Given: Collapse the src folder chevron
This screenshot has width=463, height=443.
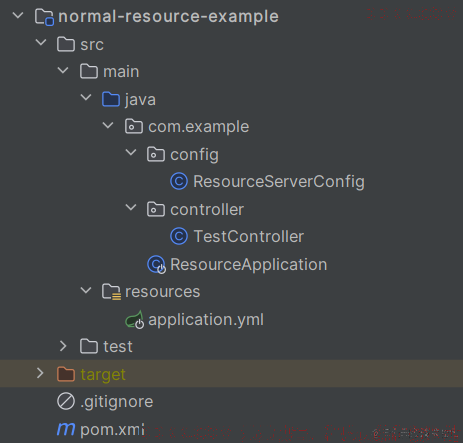Looking at the screenshot, I should (41, 43).
